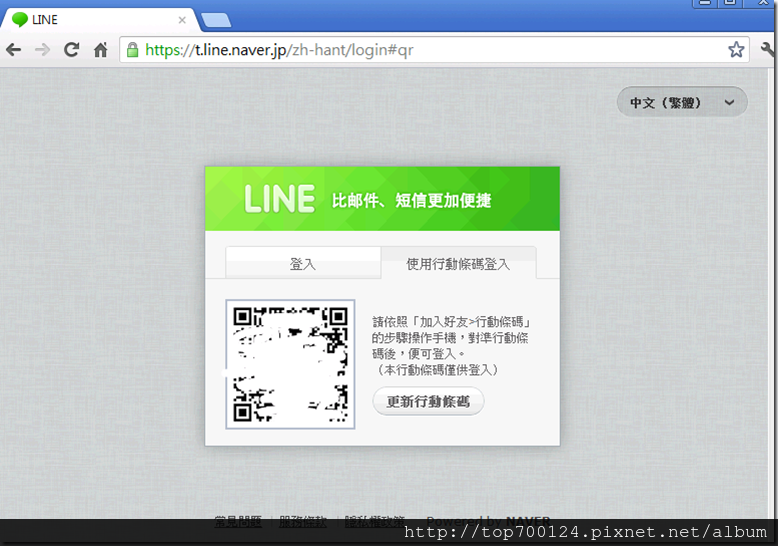Open the browser home page icon
This screenshot has height=546, width=778.
click(101, 50)
